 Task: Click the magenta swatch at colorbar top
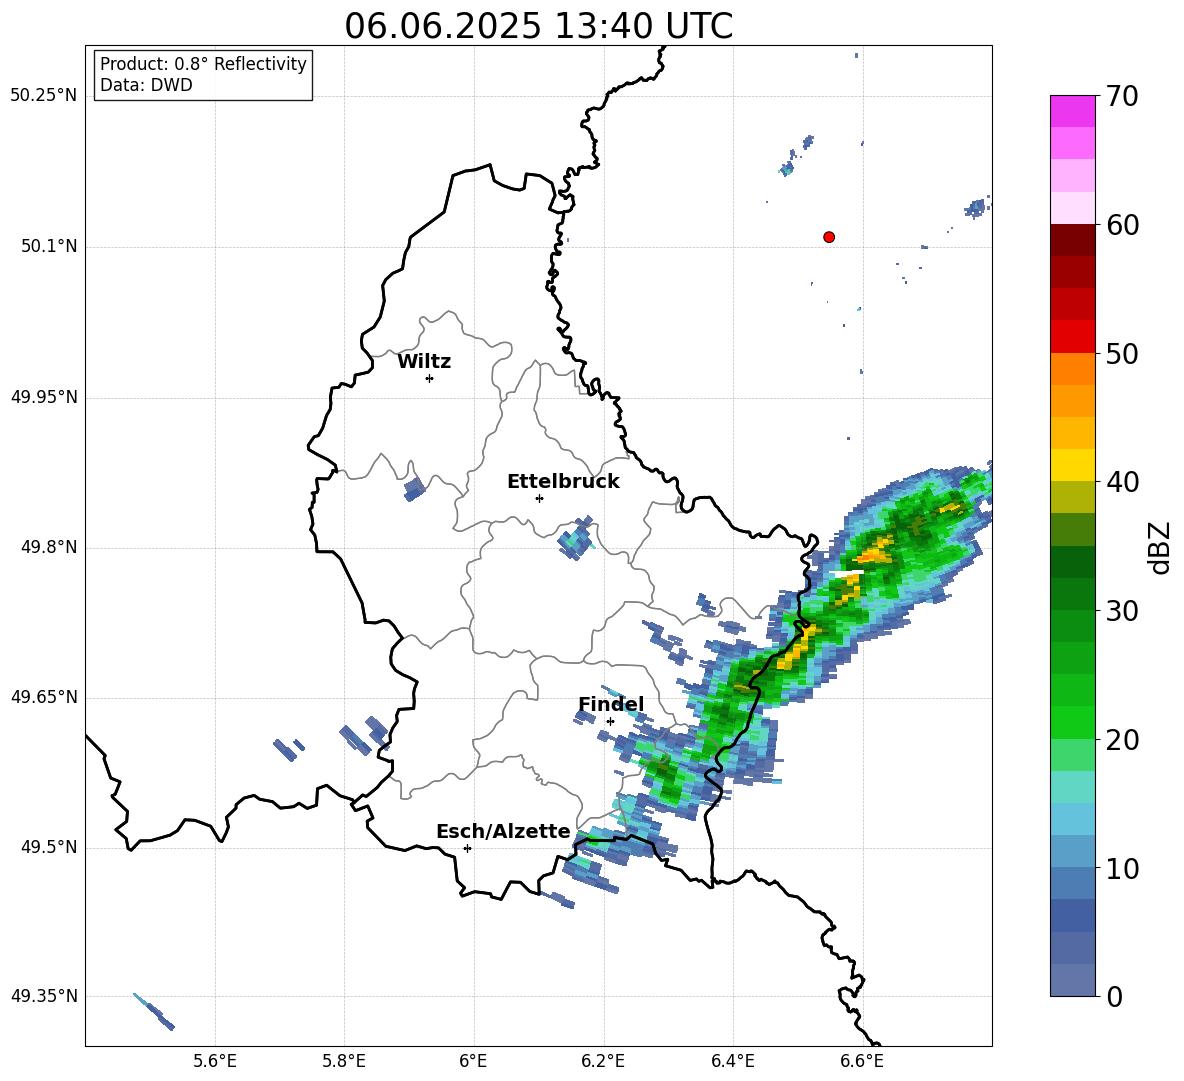click(x=1073, y=111)
